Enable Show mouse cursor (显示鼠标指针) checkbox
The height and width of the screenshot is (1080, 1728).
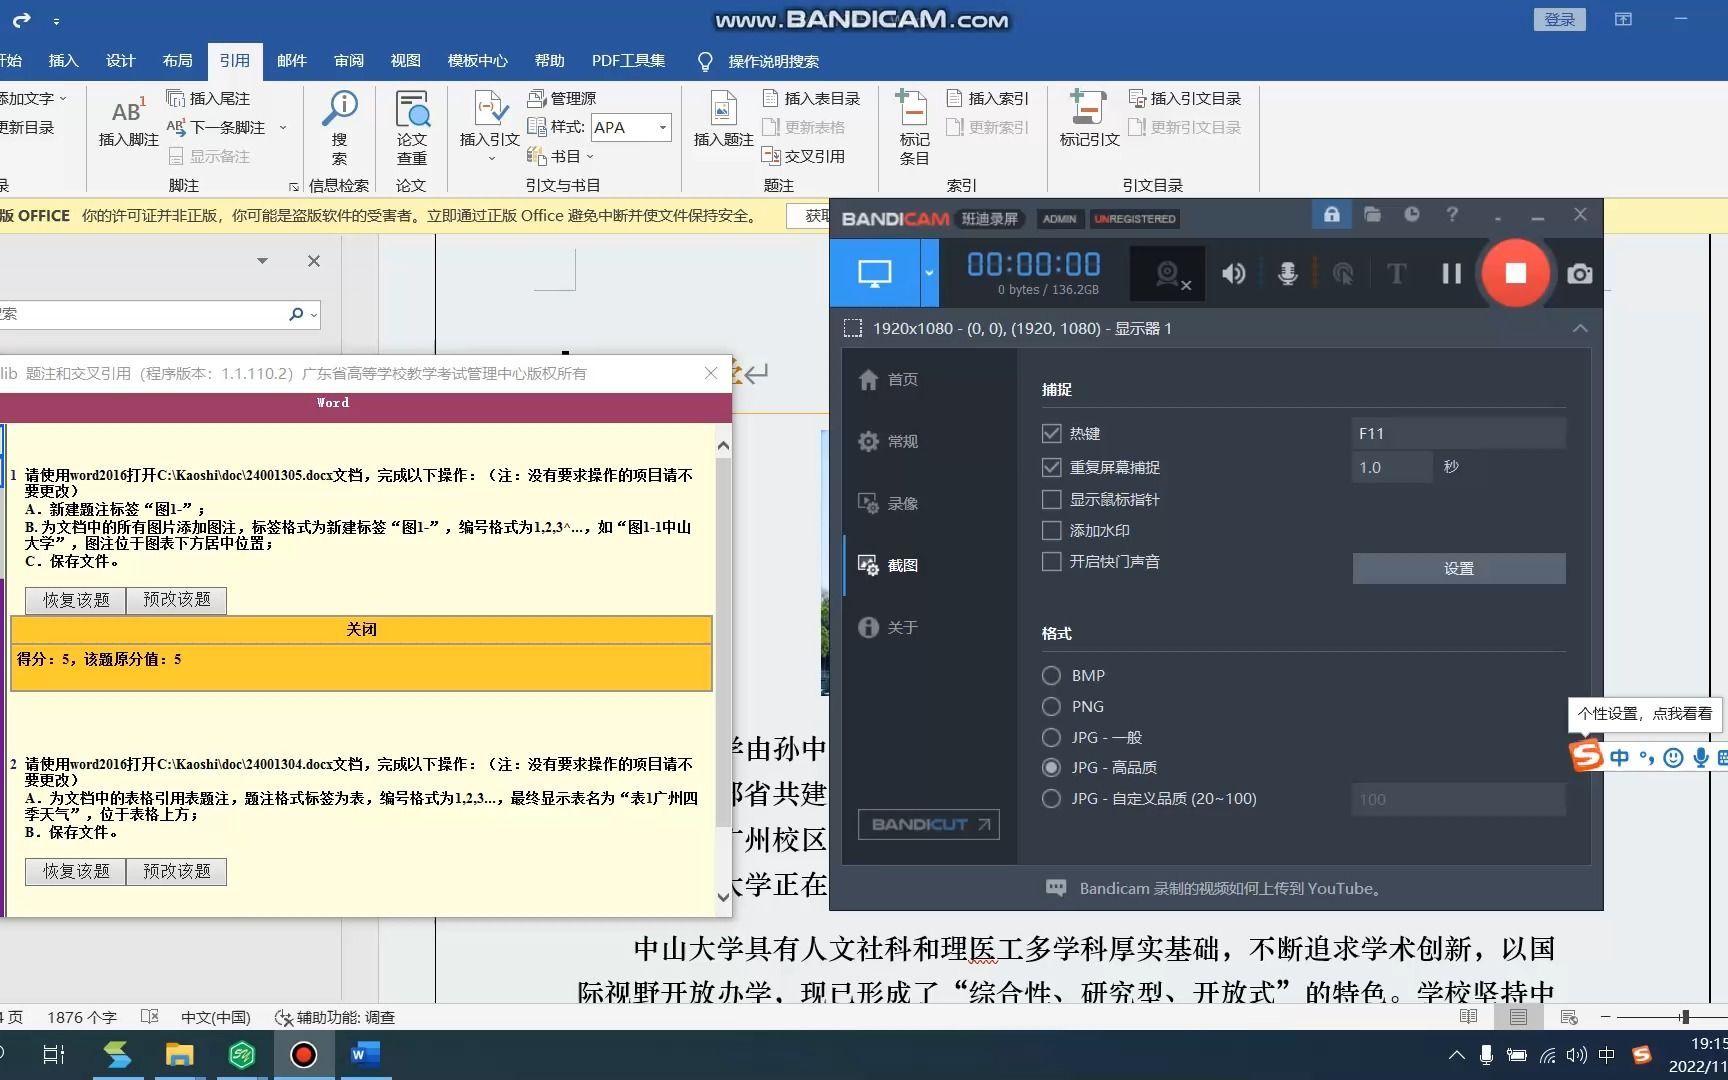[x=1051, y=499]
